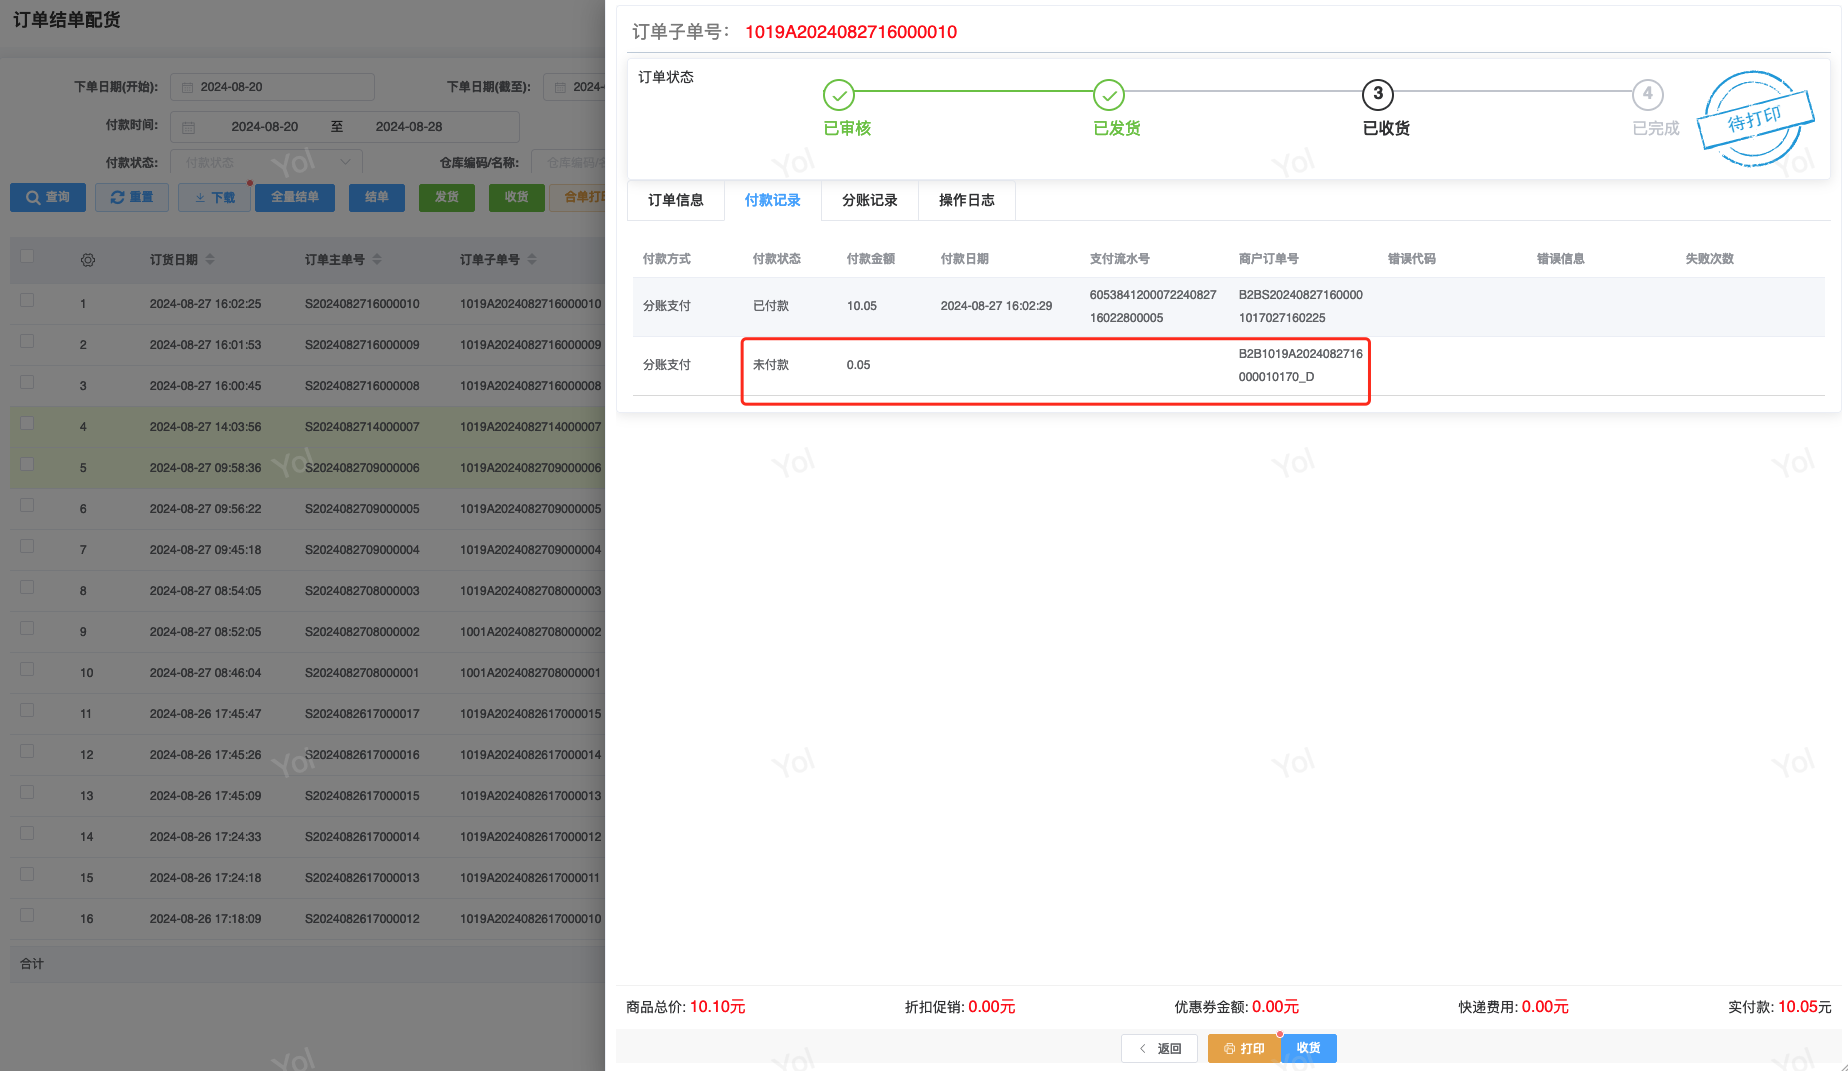The image size is (1848, 1071).
Task: Sort by 订货日期 column arrows
Action: point(210,260)
